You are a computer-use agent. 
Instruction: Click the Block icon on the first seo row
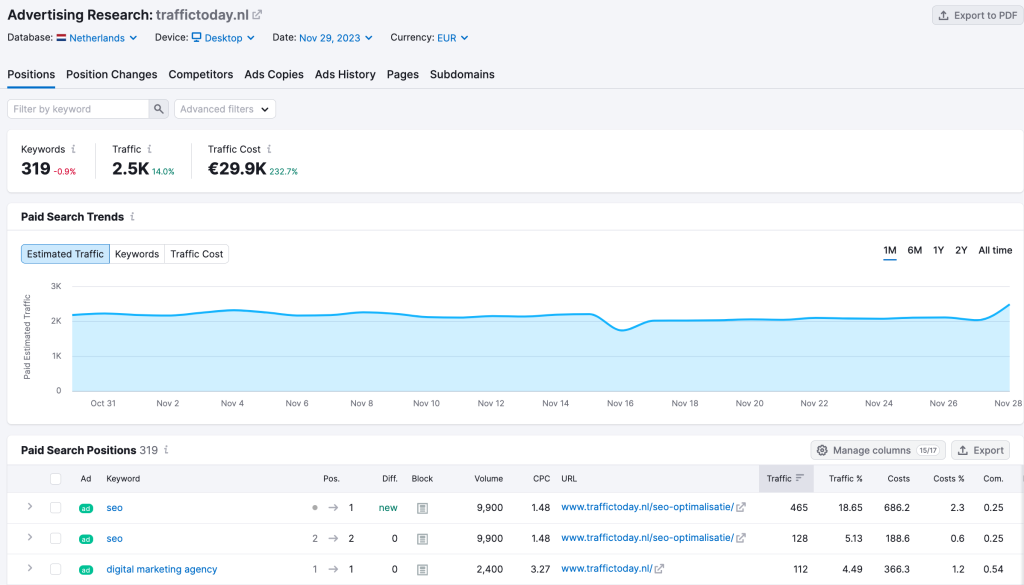pyautogui.click(x=421, y=507)
